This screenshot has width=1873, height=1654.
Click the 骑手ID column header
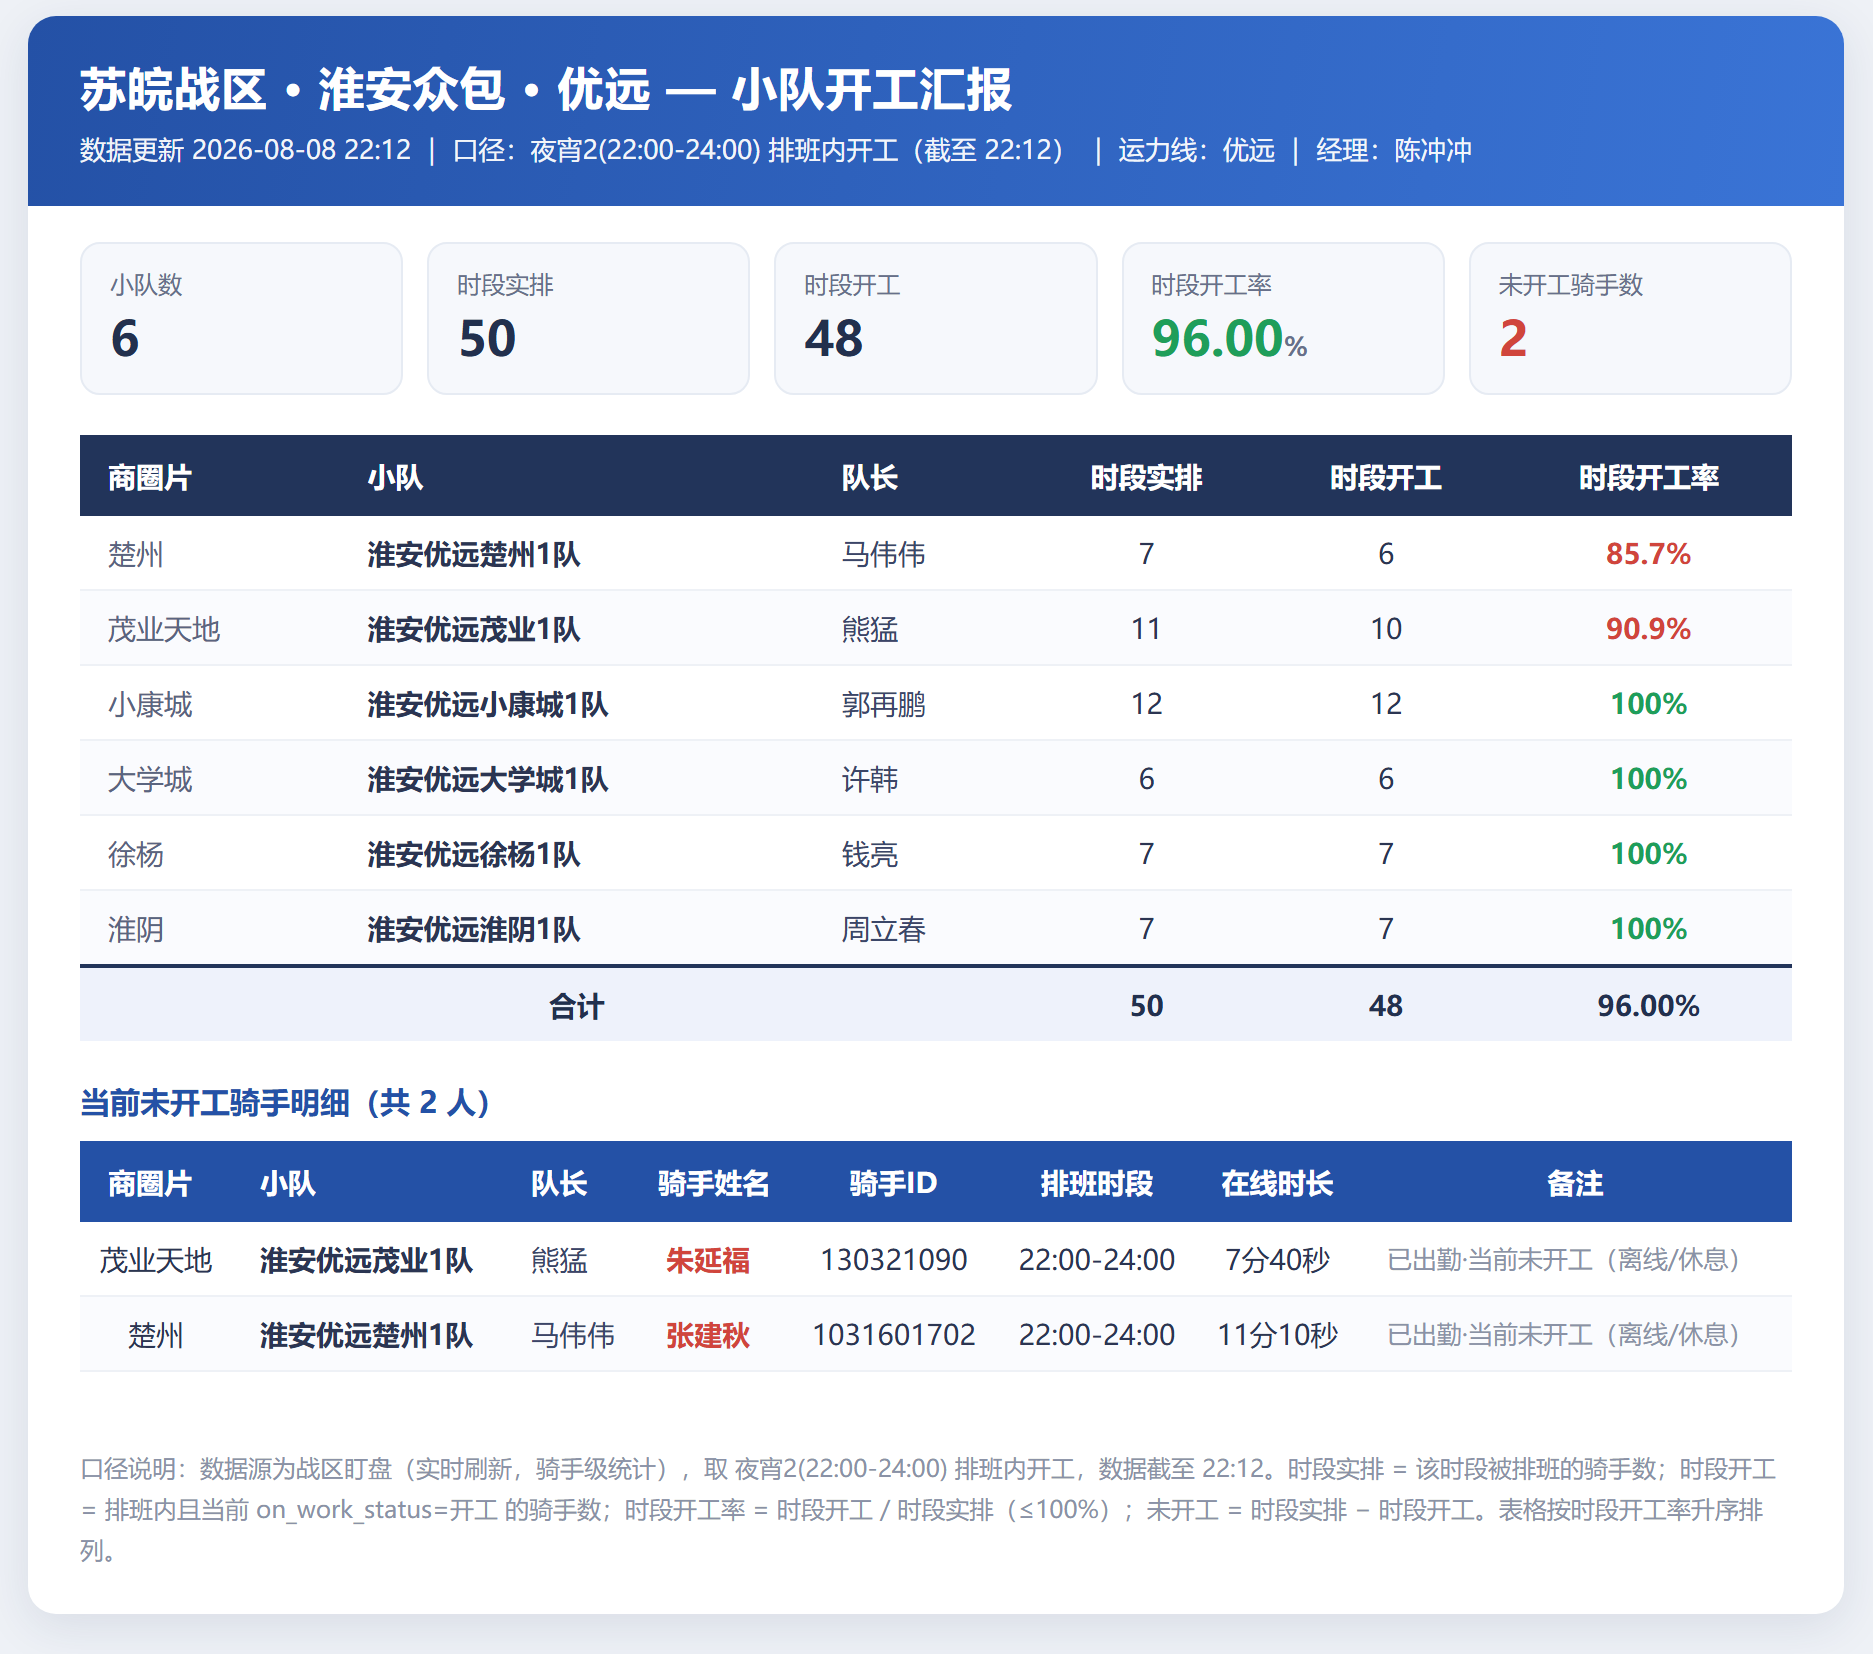click(x=893, y=1183)
